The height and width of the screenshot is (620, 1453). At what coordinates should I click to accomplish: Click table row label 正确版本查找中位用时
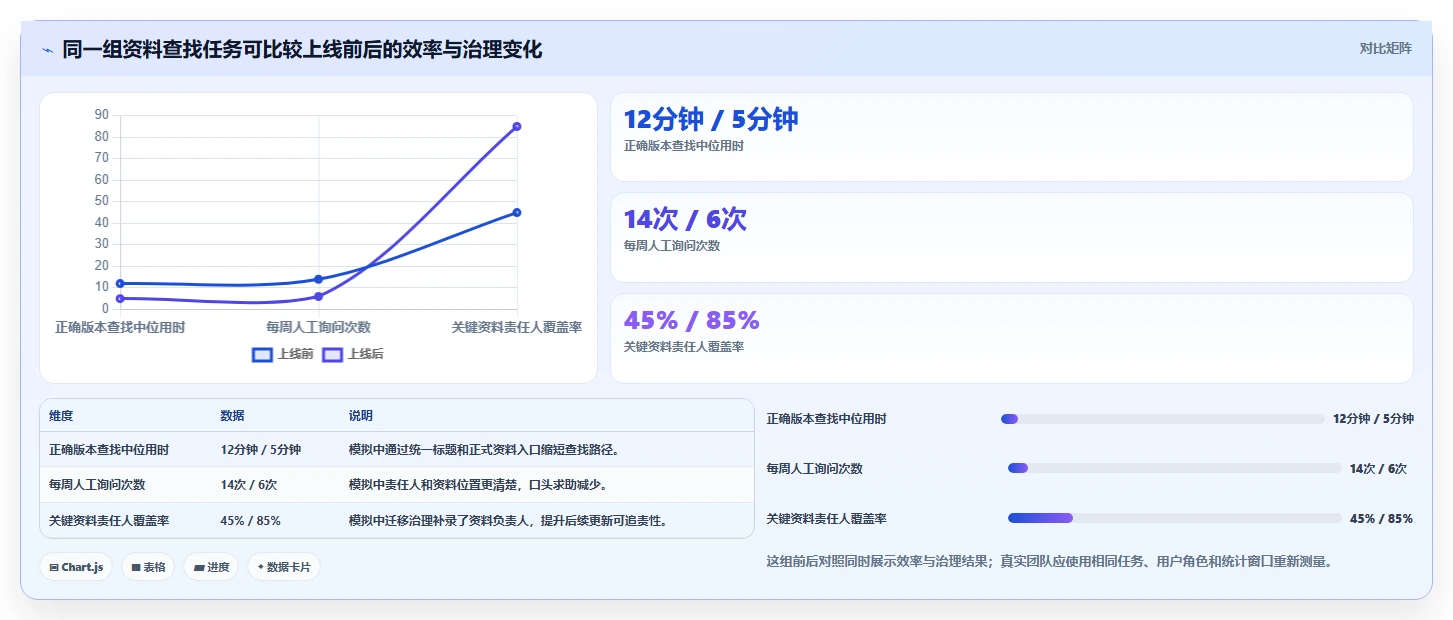click(x=109, y=450)
